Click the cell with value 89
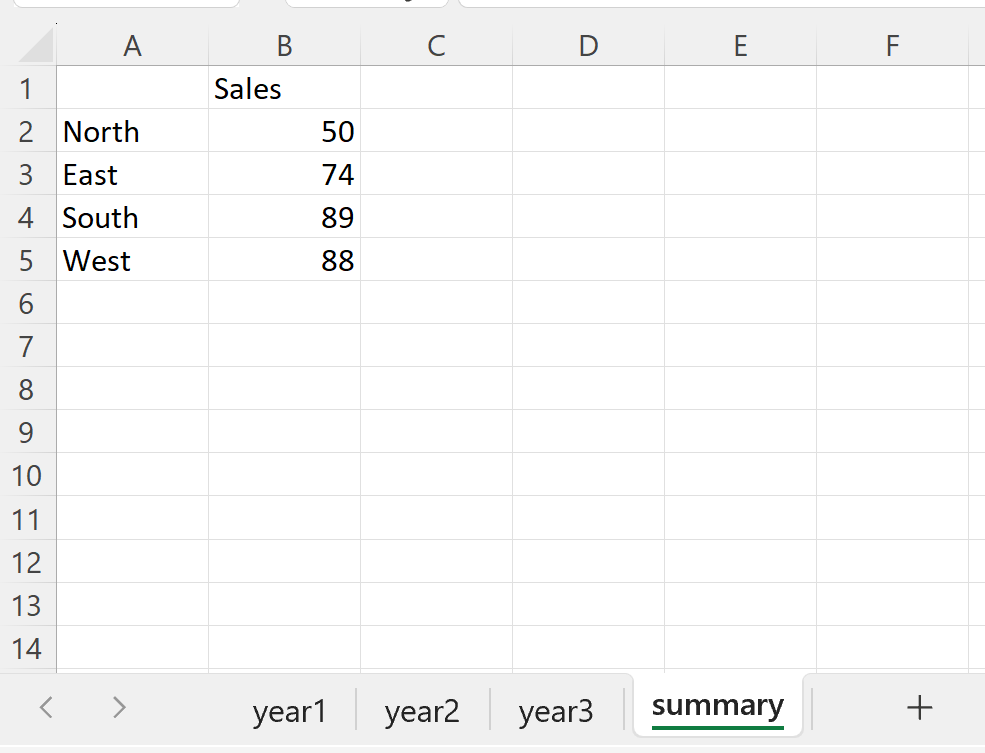The height and width of the screenshot is (753, 985). (284, 217)
